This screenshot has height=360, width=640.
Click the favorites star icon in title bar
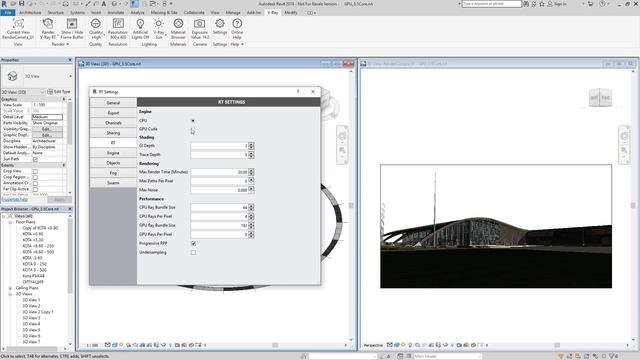click(x=542, y=4)
